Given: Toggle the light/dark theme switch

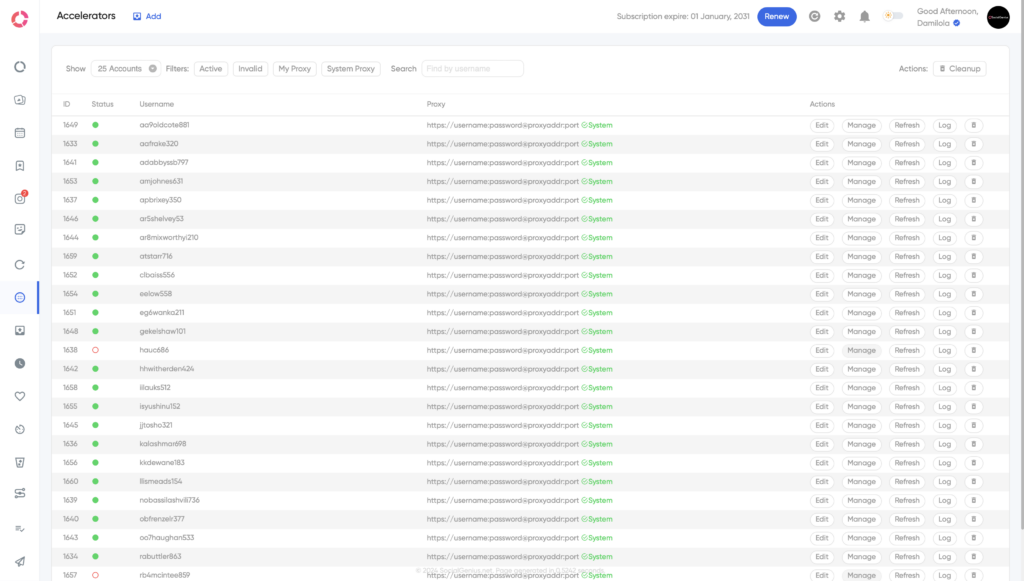Looking at the screenshot, I should pyautogui.click(x=892, y=16).
